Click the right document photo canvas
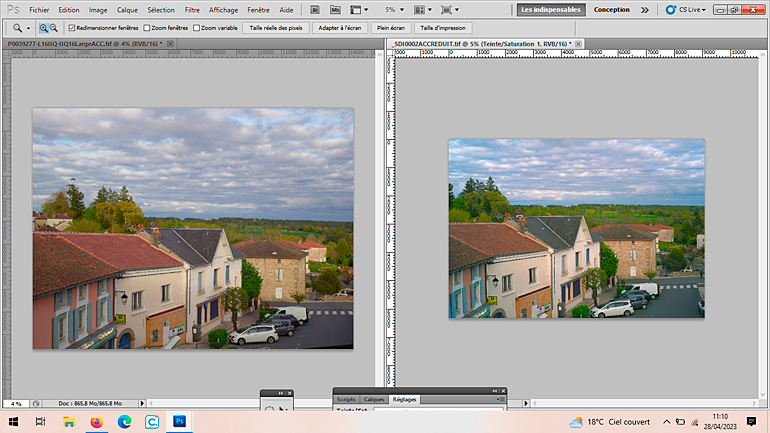Image resolution: width=770 pixels, height=433 pixels. (577, 228)
